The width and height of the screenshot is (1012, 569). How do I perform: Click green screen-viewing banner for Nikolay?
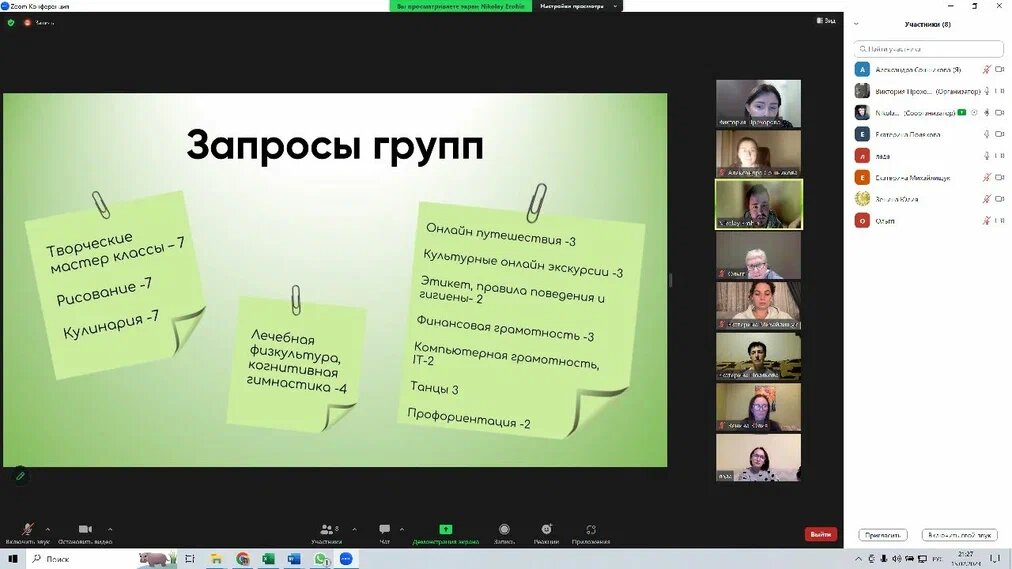point(460,6)
